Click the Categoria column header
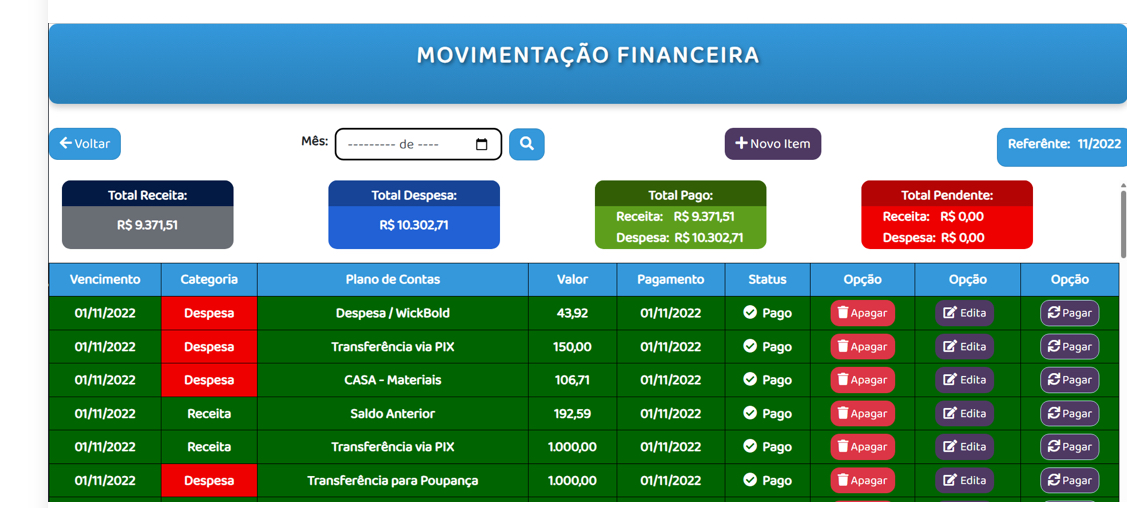Image resolution: width=1127 pixels, height=508 pixels. 209,280
